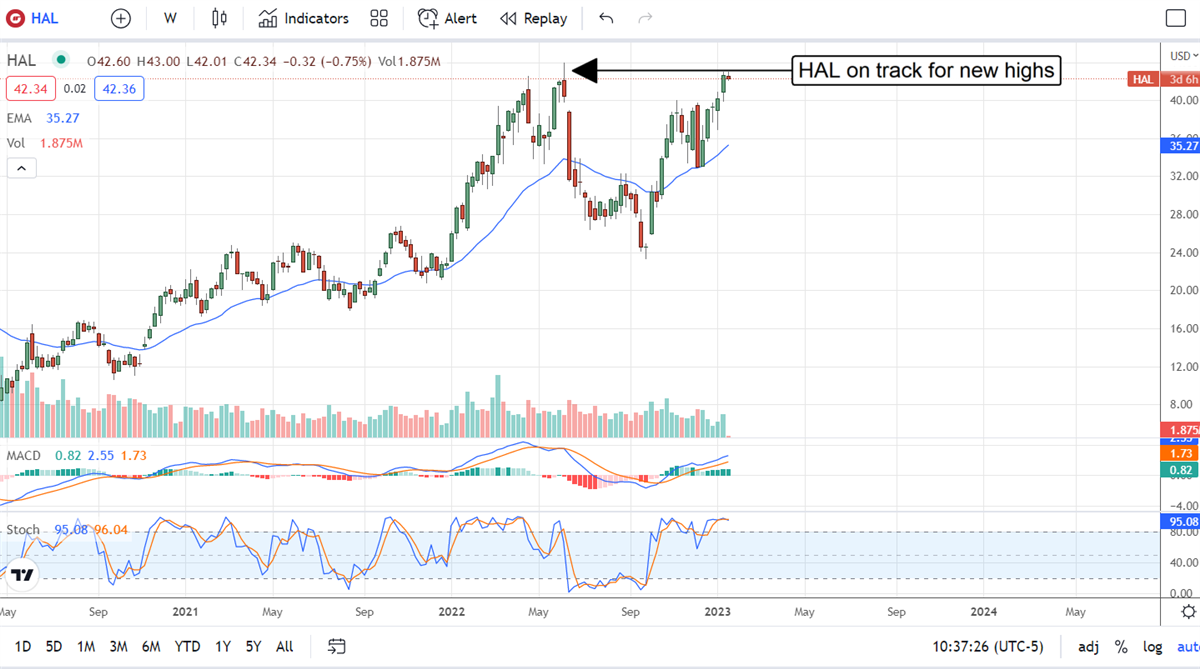This screenshot has width=1200, height=669.
Task: Collapse the indicator legend chevron
Action: click(20, 168)
